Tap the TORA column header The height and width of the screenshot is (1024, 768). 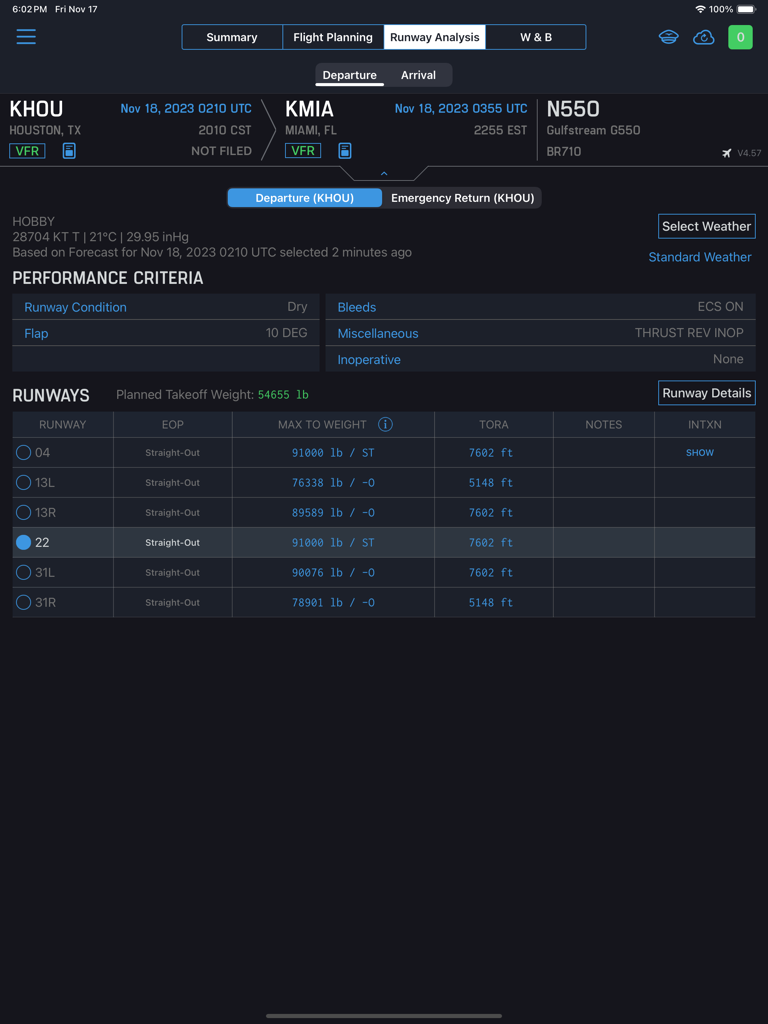click(x=494, y=424)
